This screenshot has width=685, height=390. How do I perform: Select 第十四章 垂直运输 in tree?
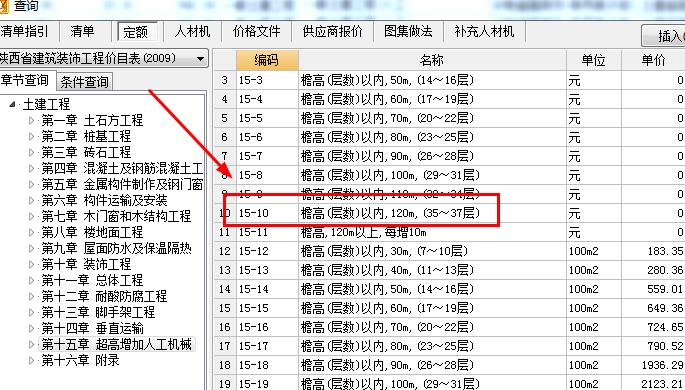click(92, 328)
